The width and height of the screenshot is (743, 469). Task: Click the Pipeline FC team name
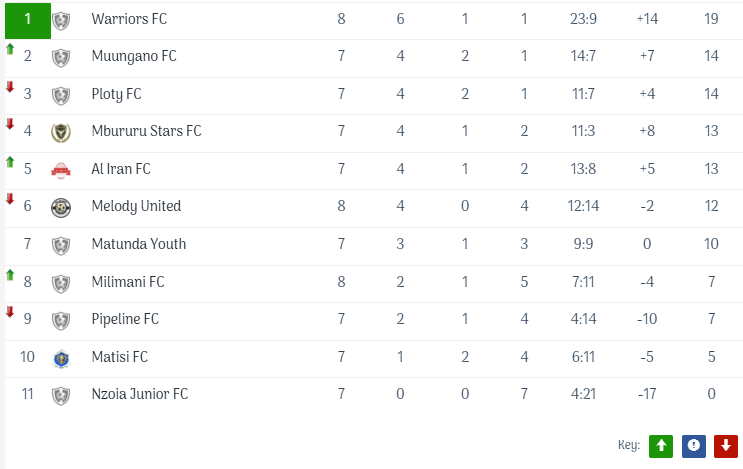point(125,319)
